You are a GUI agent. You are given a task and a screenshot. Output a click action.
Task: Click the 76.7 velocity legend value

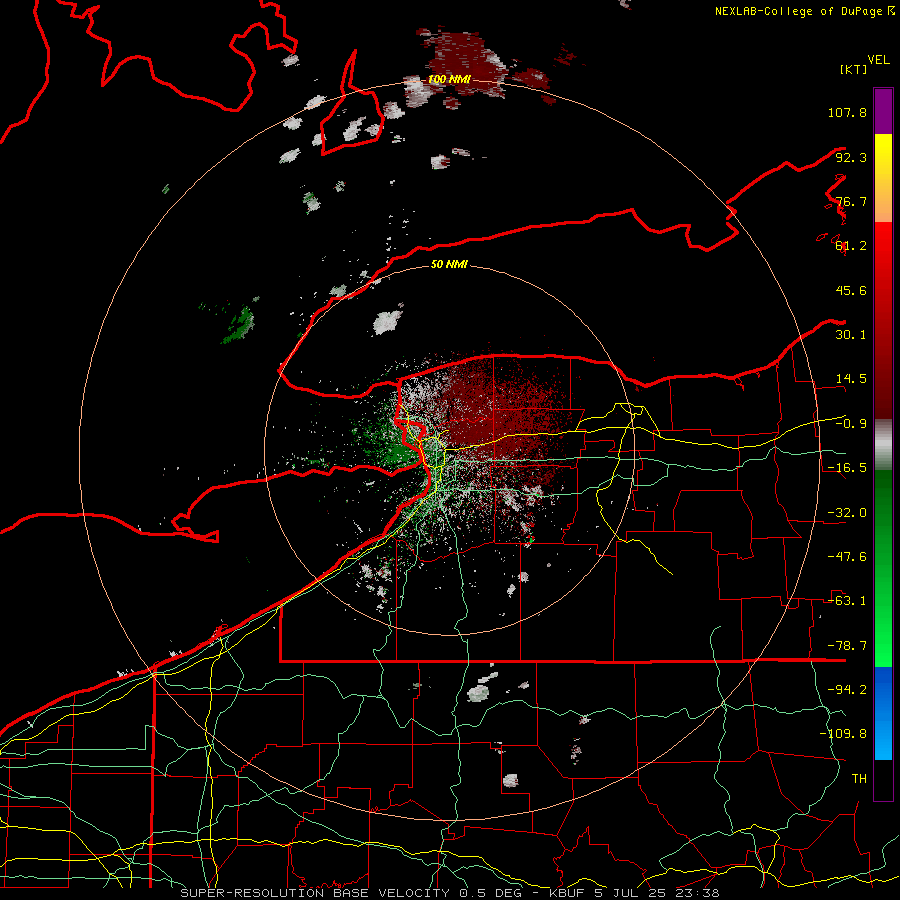click(x=851, y=201)
